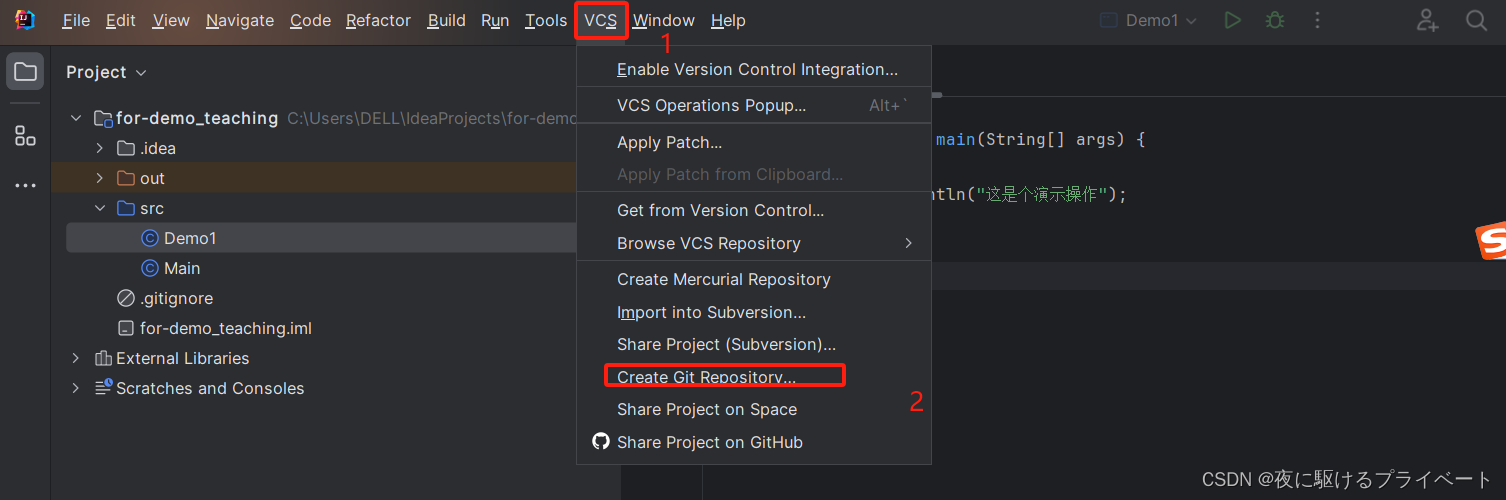The height and width of the screenshot is (500, 1506).
Task: Open the Window menu
Action: coord(664,20)
